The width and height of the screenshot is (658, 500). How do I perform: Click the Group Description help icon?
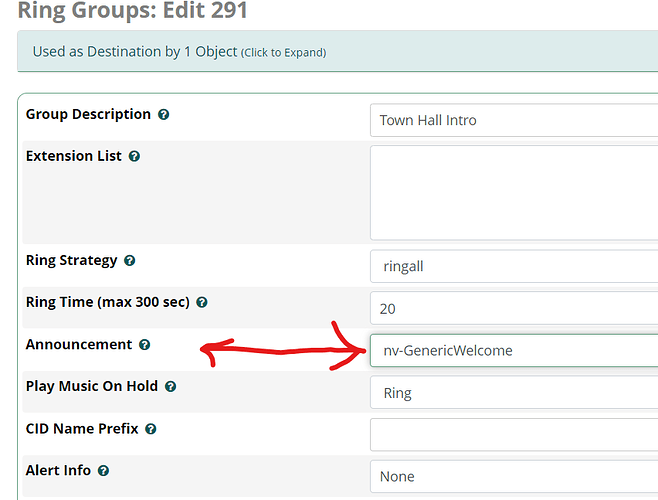(163, 114)
